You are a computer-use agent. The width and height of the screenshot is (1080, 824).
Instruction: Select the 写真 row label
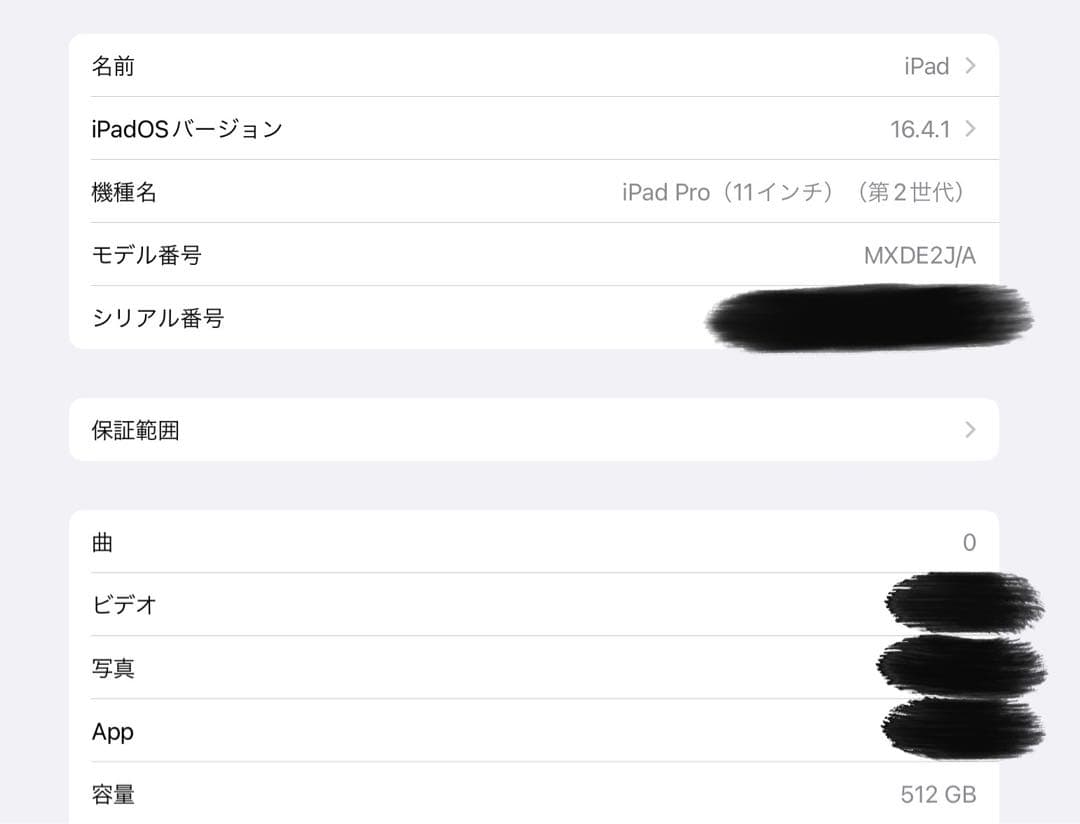113,668
